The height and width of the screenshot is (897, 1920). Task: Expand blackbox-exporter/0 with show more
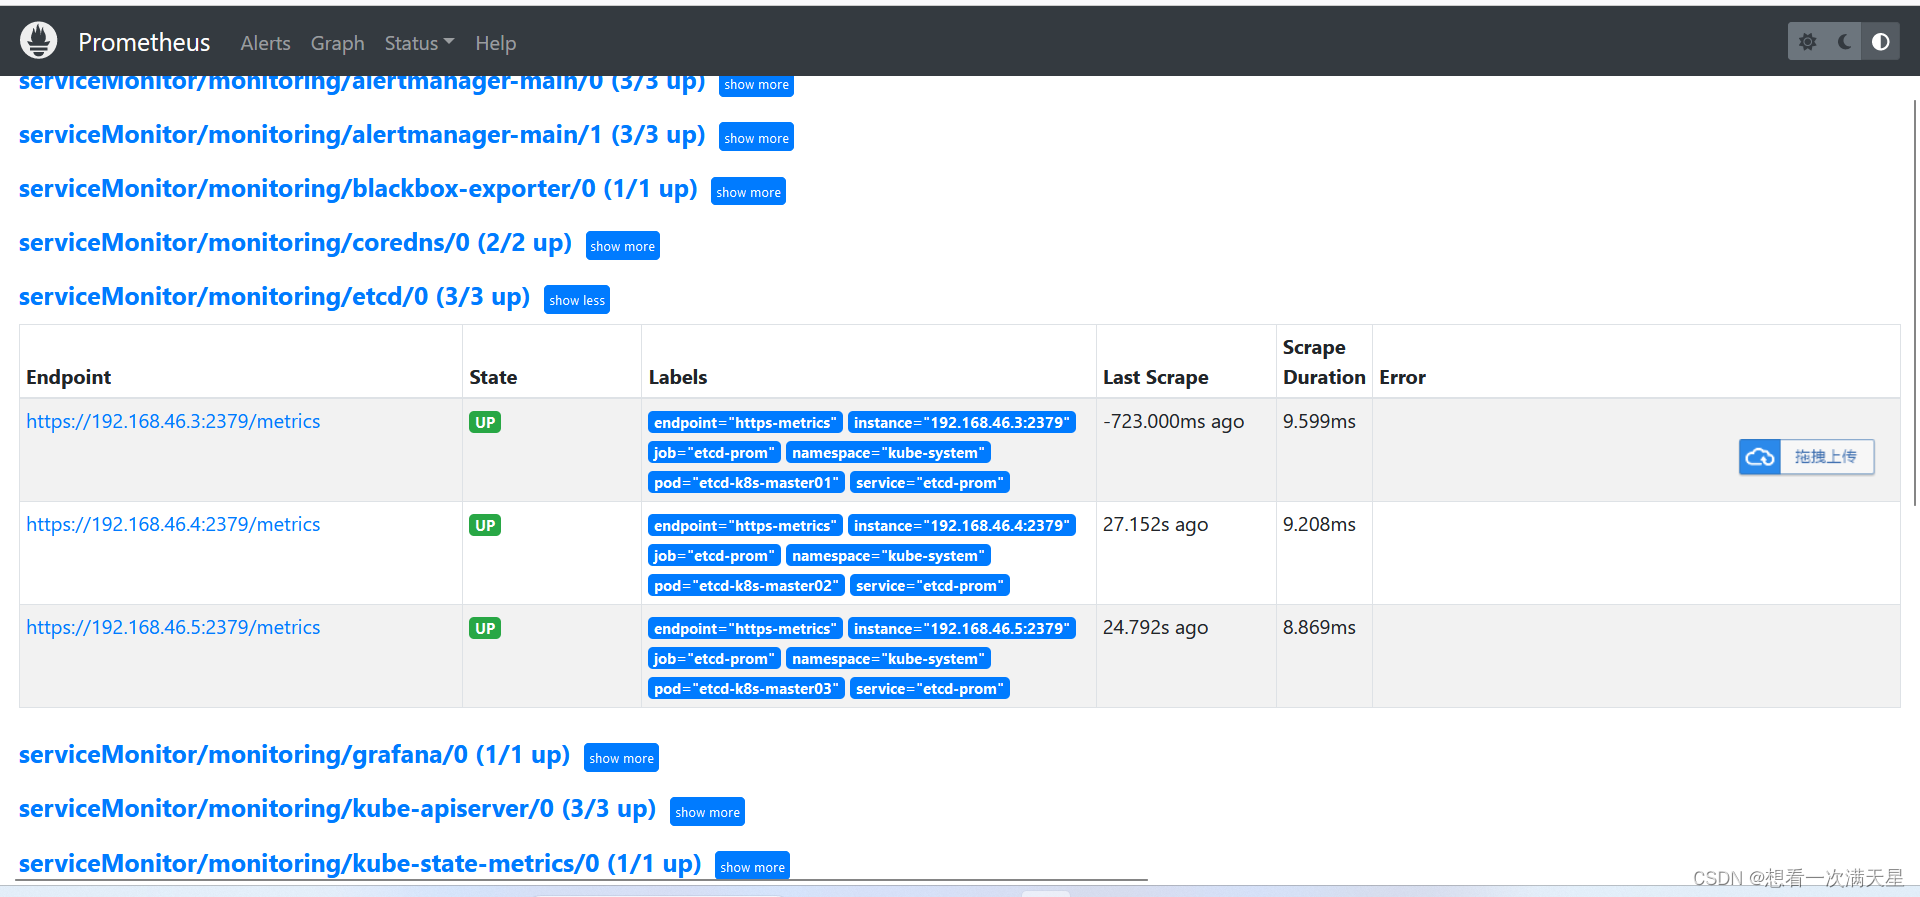[x=748, y=192]
